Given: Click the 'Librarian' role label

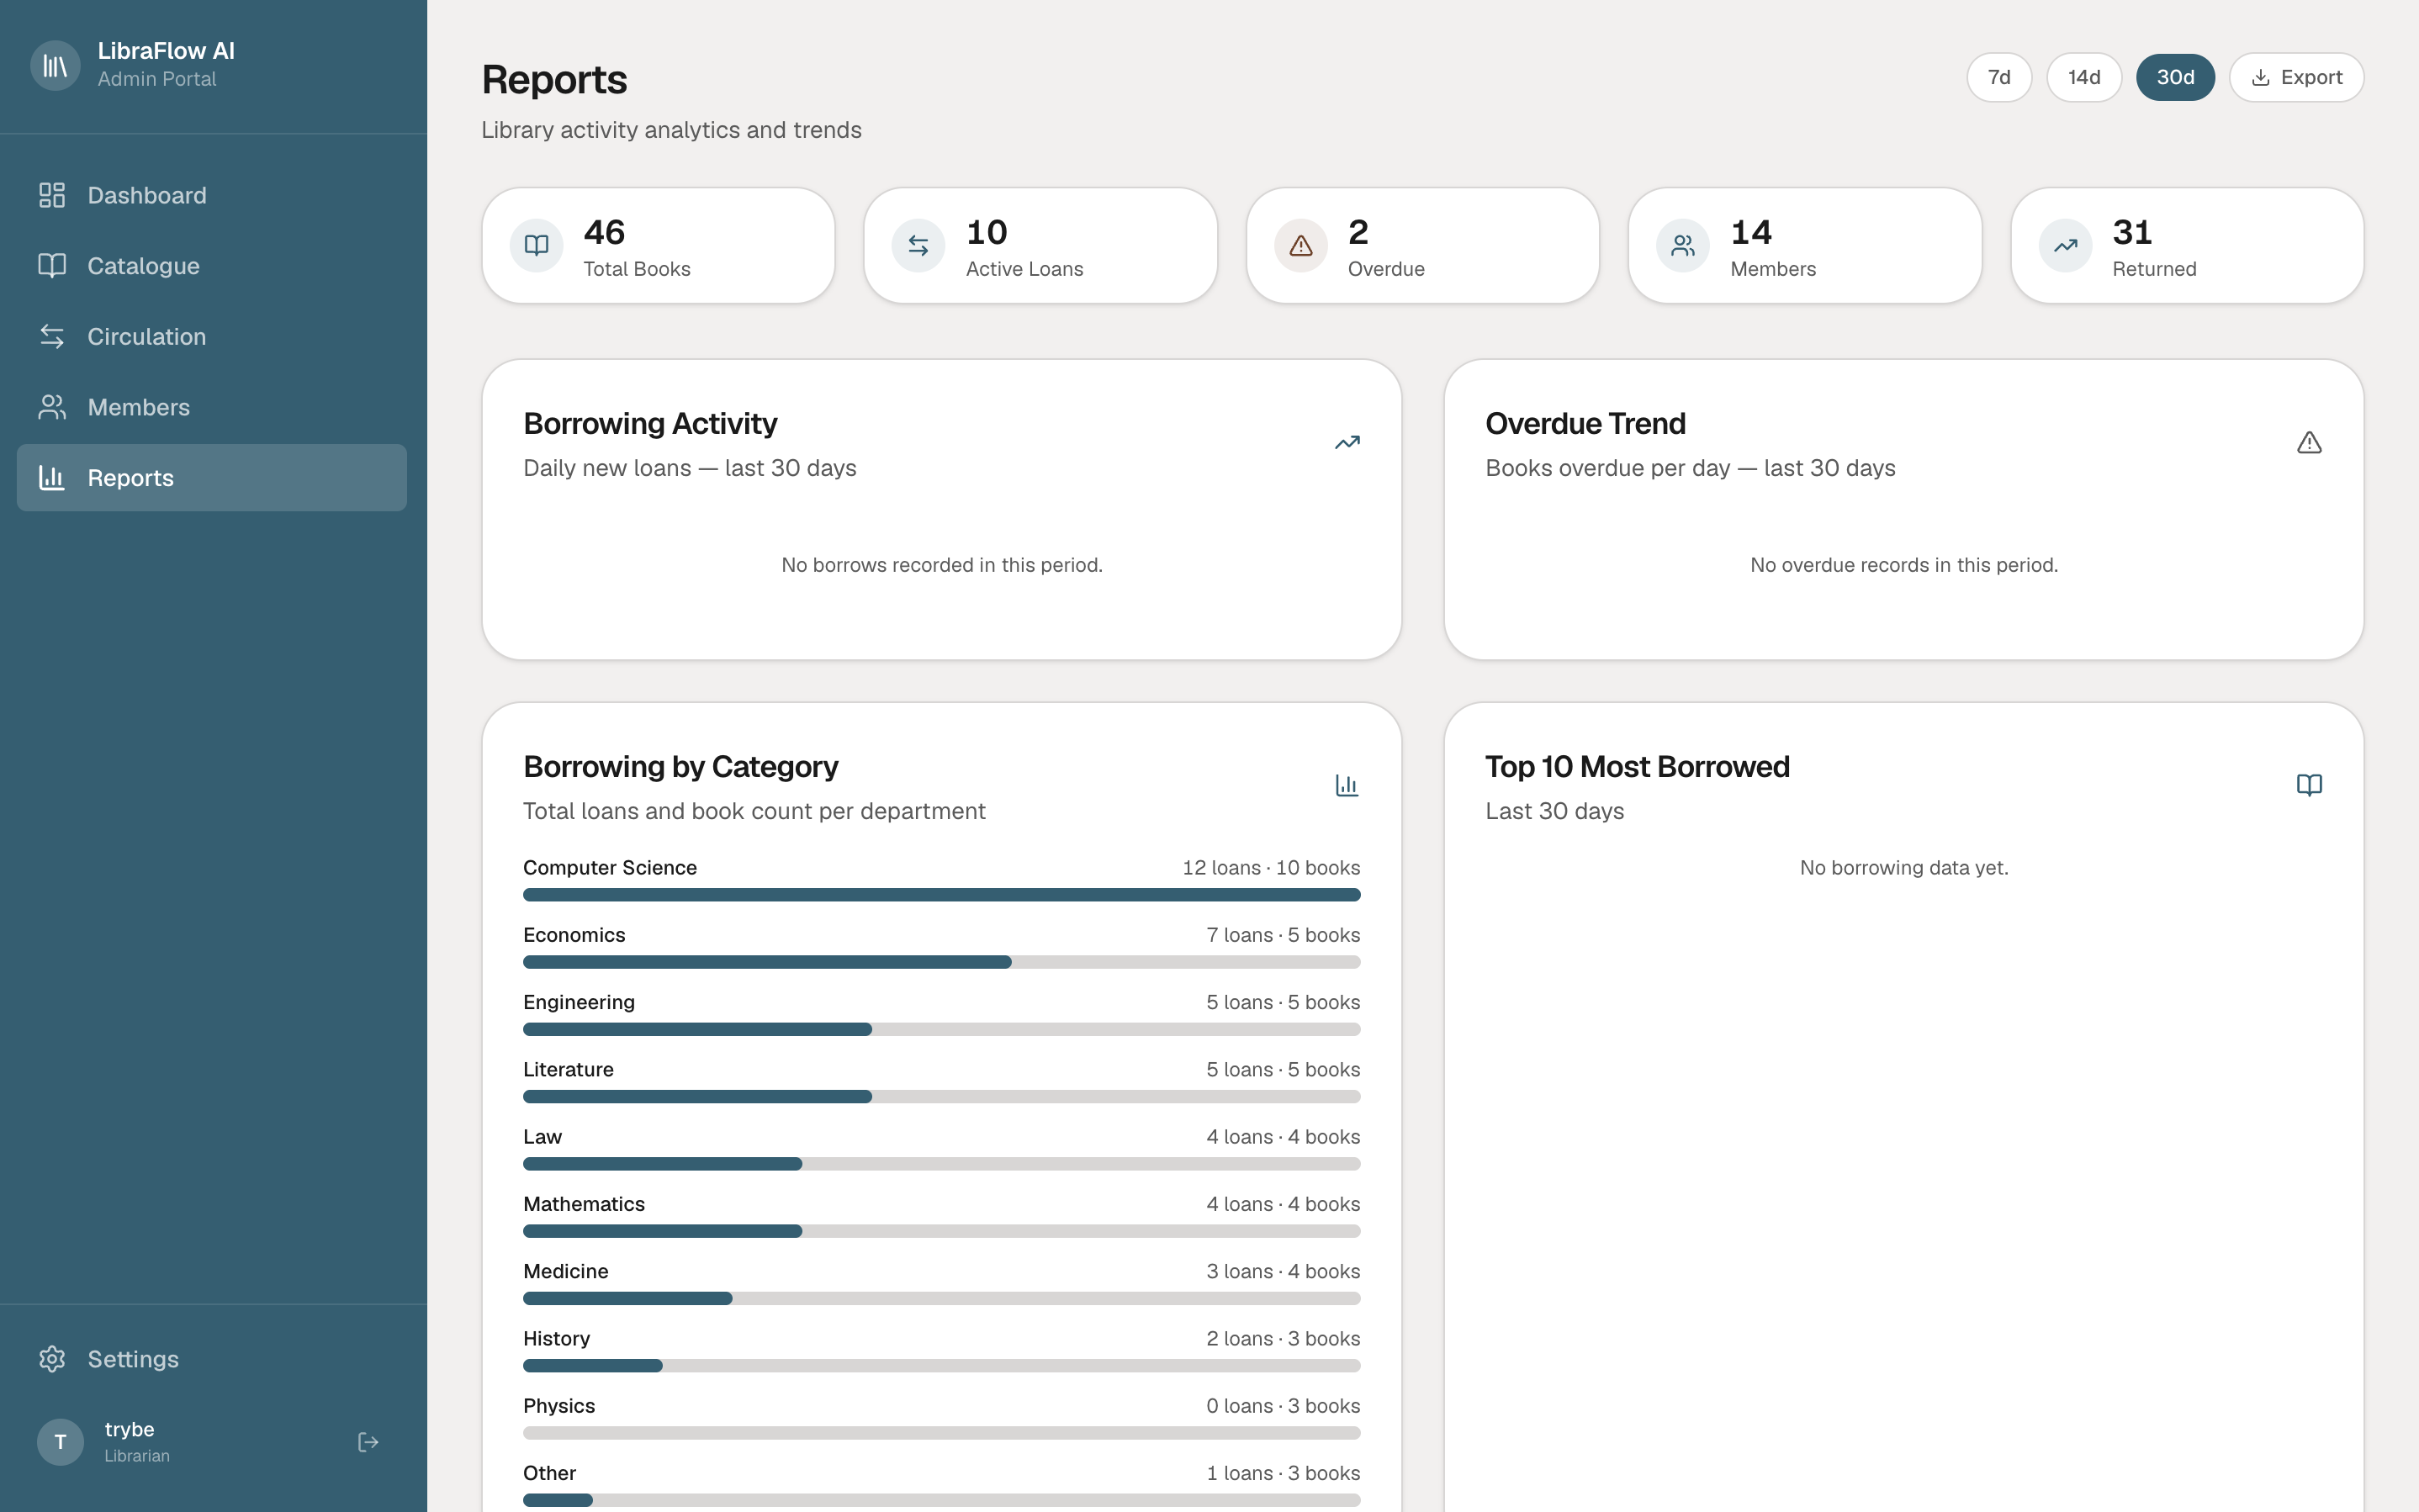Looking at the screenshot, I should click(137, 1456).
